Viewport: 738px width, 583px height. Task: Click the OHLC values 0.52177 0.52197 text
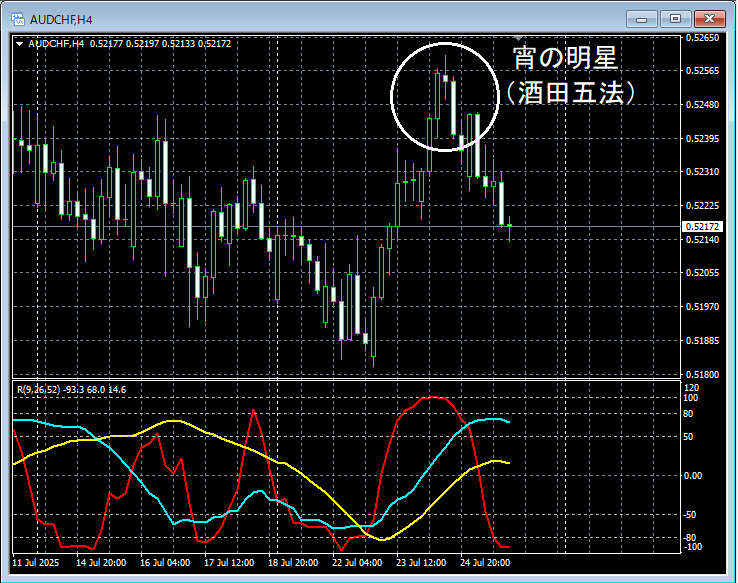point(124,44)
